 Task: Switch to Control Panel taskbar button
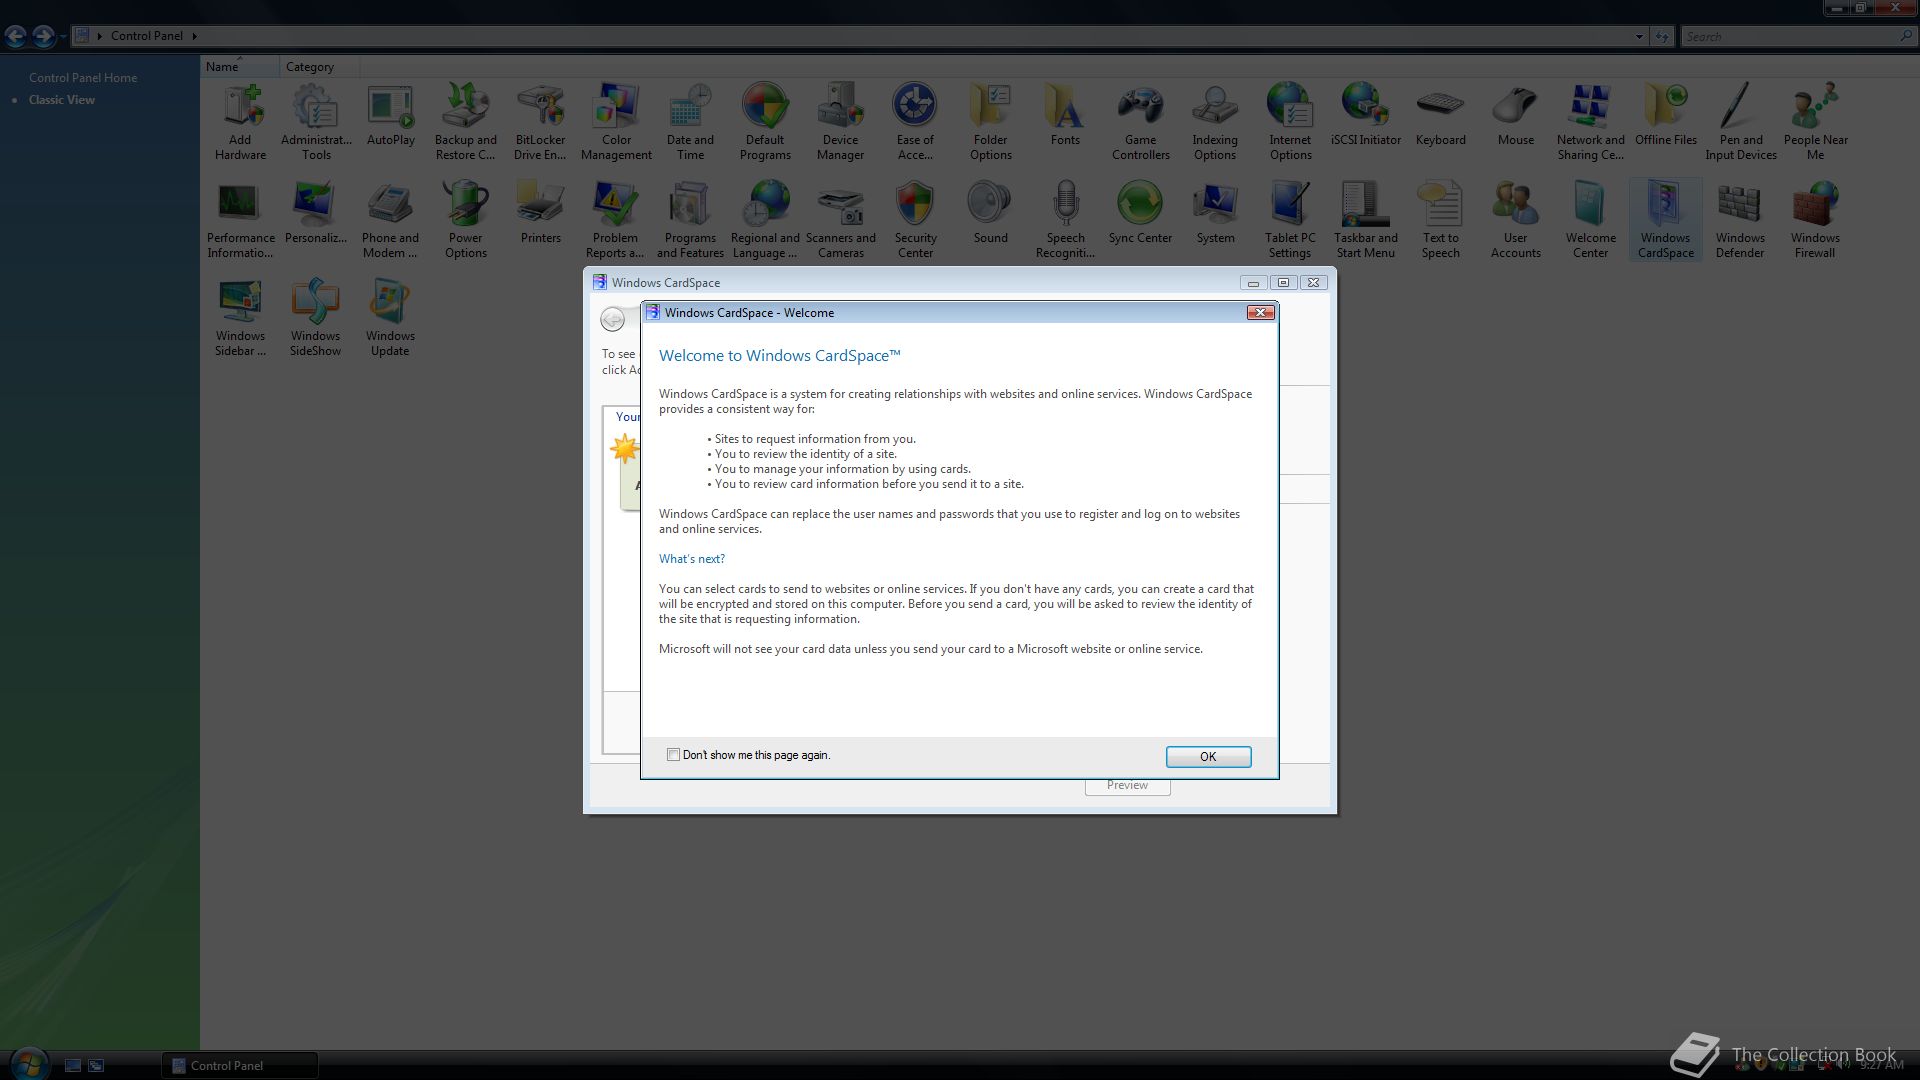click(x=240, y=1065)
